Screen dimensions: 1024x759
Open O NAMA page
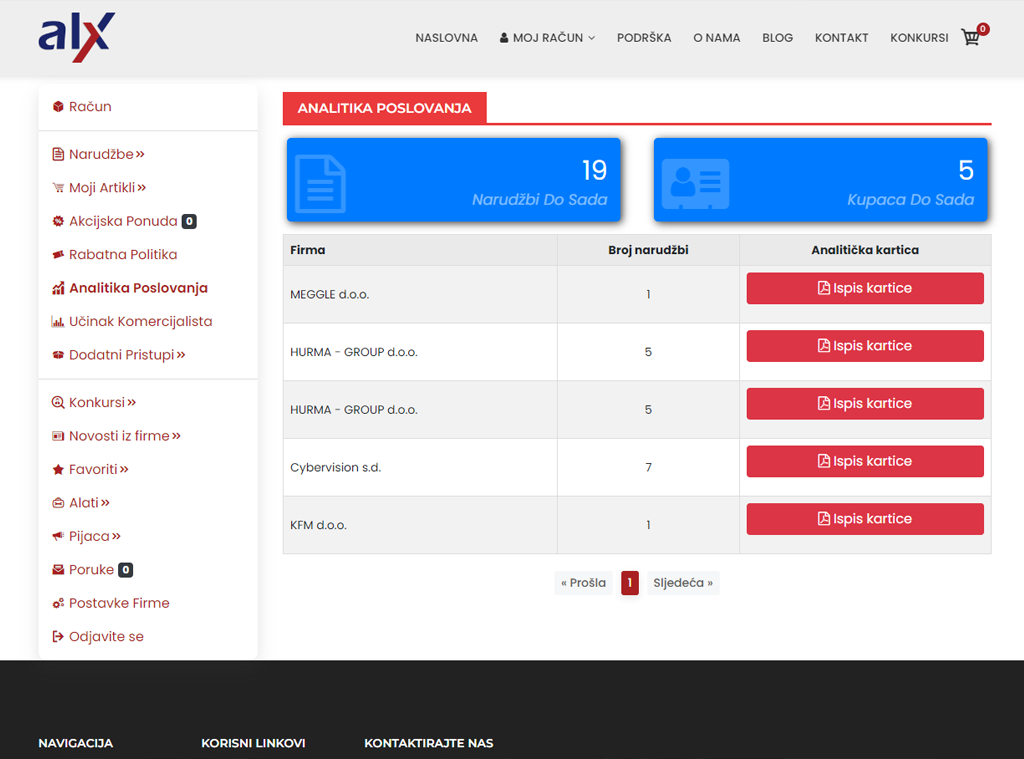click(716, 38)
